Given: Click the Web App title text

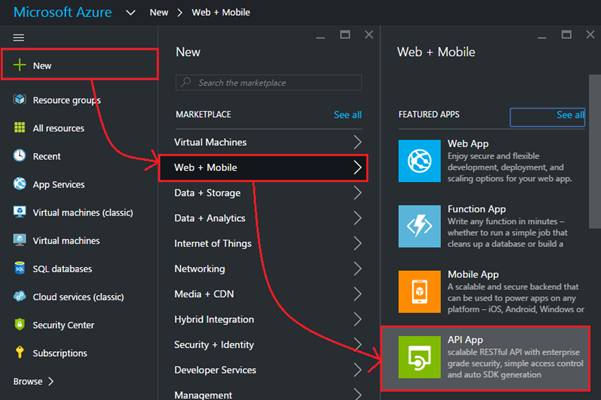Looking at the screenshot, I should click(468, 144).
